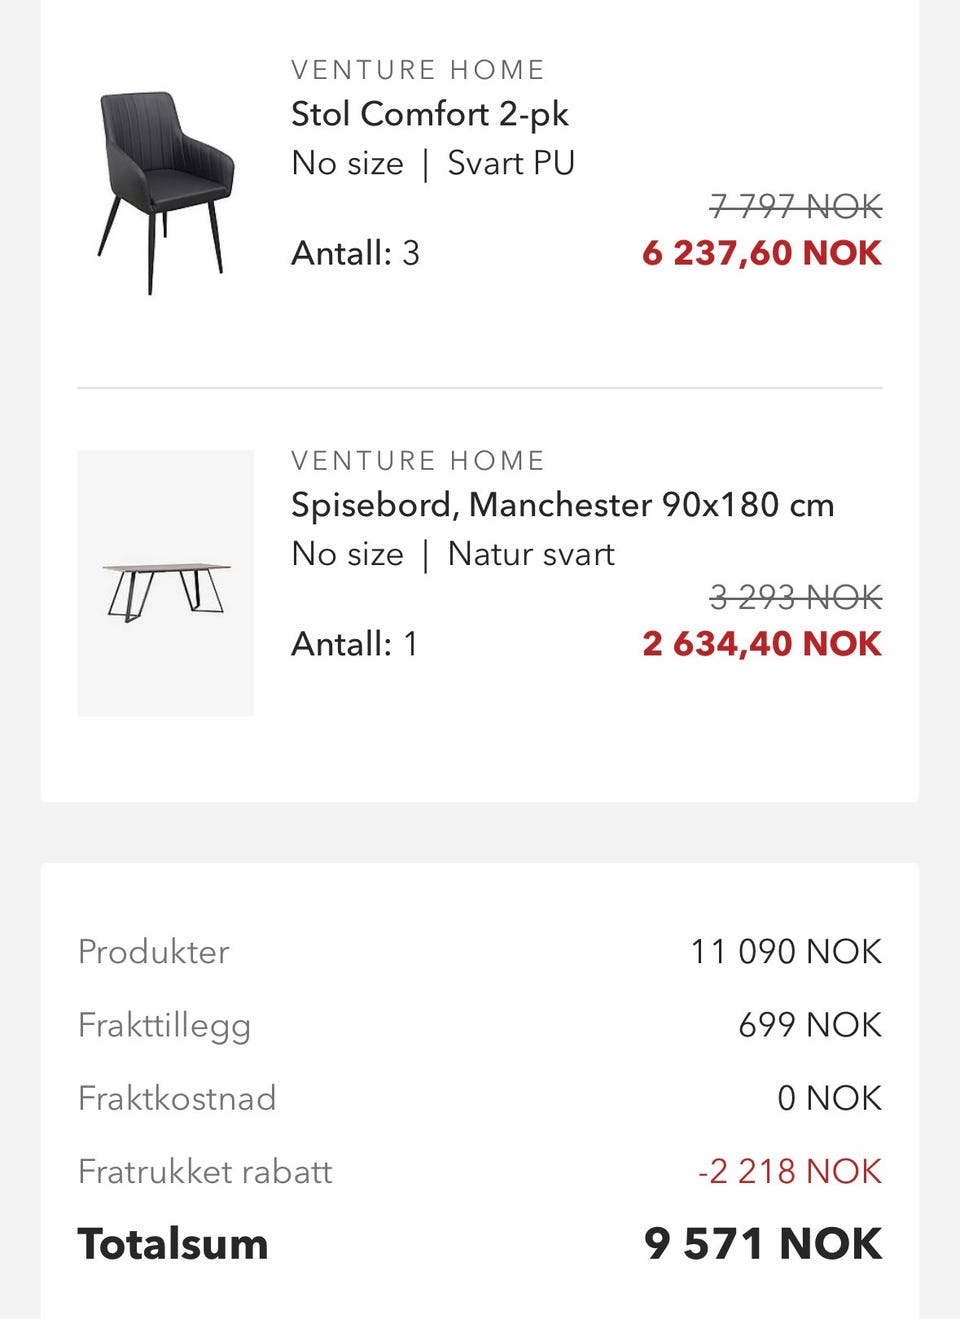This screenshot has height=1319, width=960.
Task: Click the Venture Home brand above chair
Action: point(418,70)
